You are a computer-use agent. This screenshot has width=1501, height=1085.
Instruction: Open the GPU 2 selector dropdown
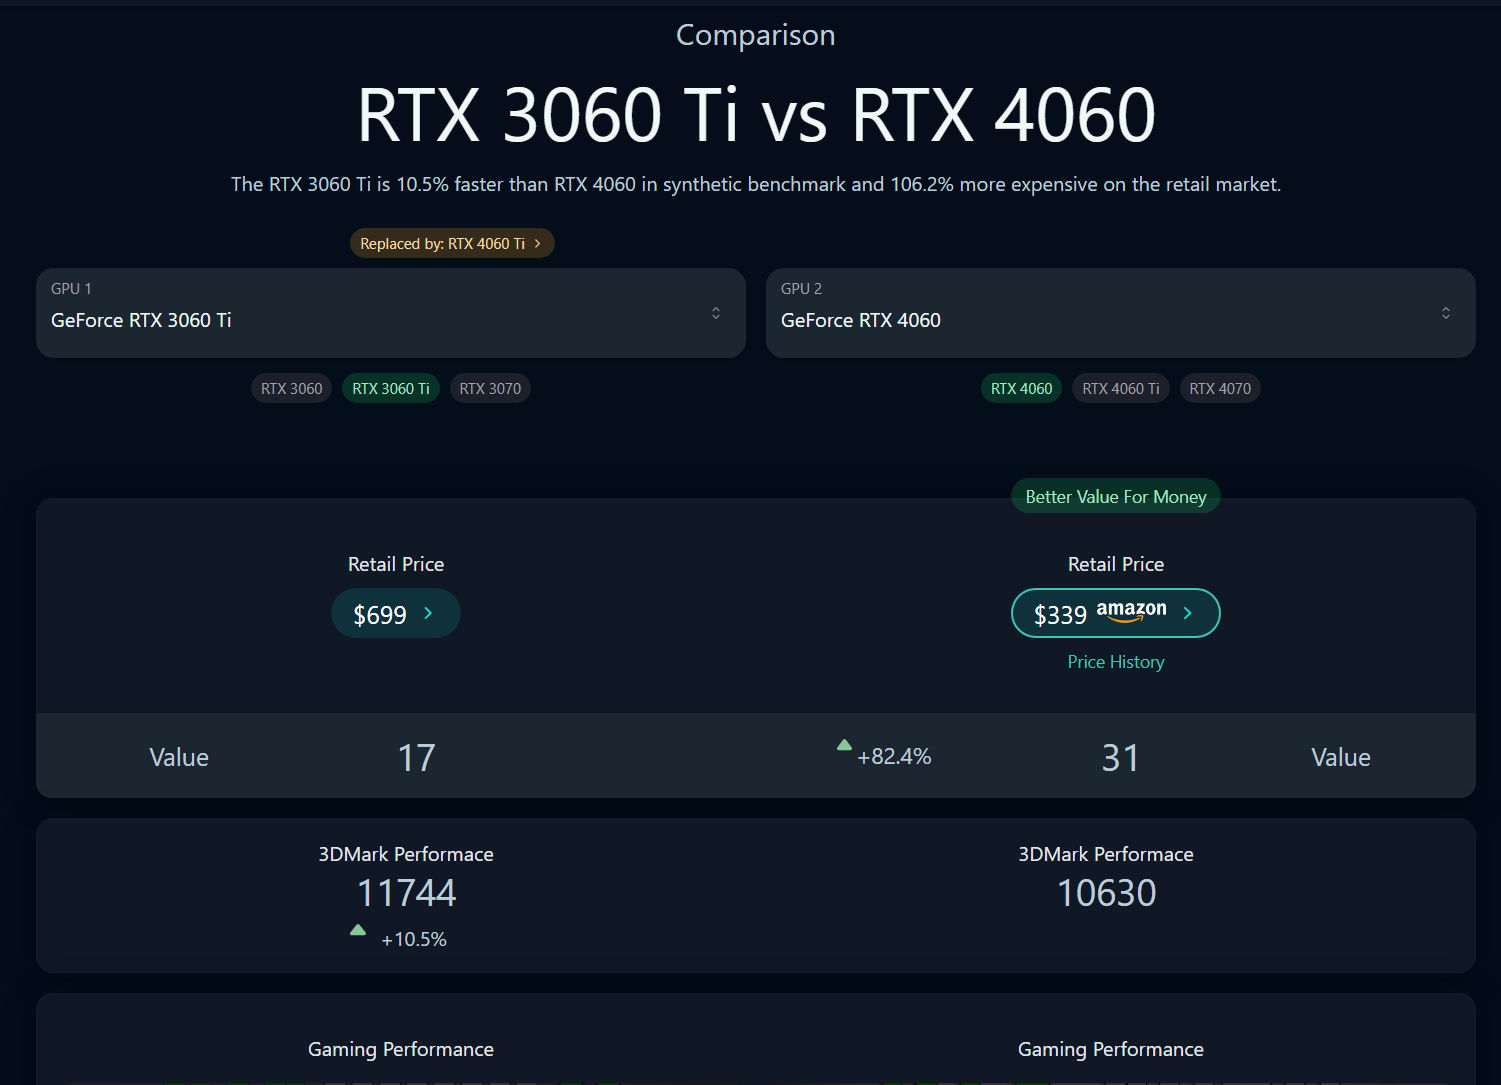point(1120,313)
